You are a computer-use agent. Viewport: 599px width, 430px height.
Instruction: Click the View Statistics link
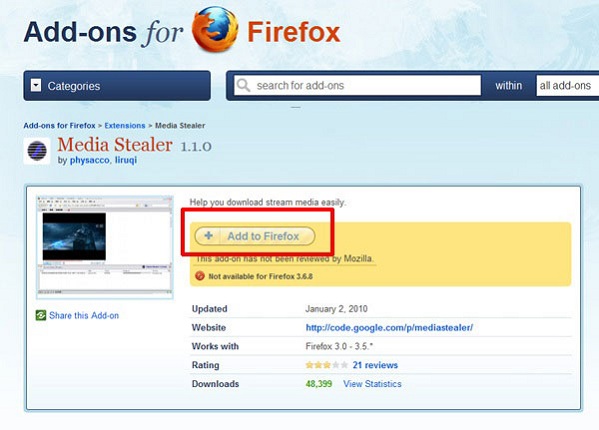[x=372, y=384]
